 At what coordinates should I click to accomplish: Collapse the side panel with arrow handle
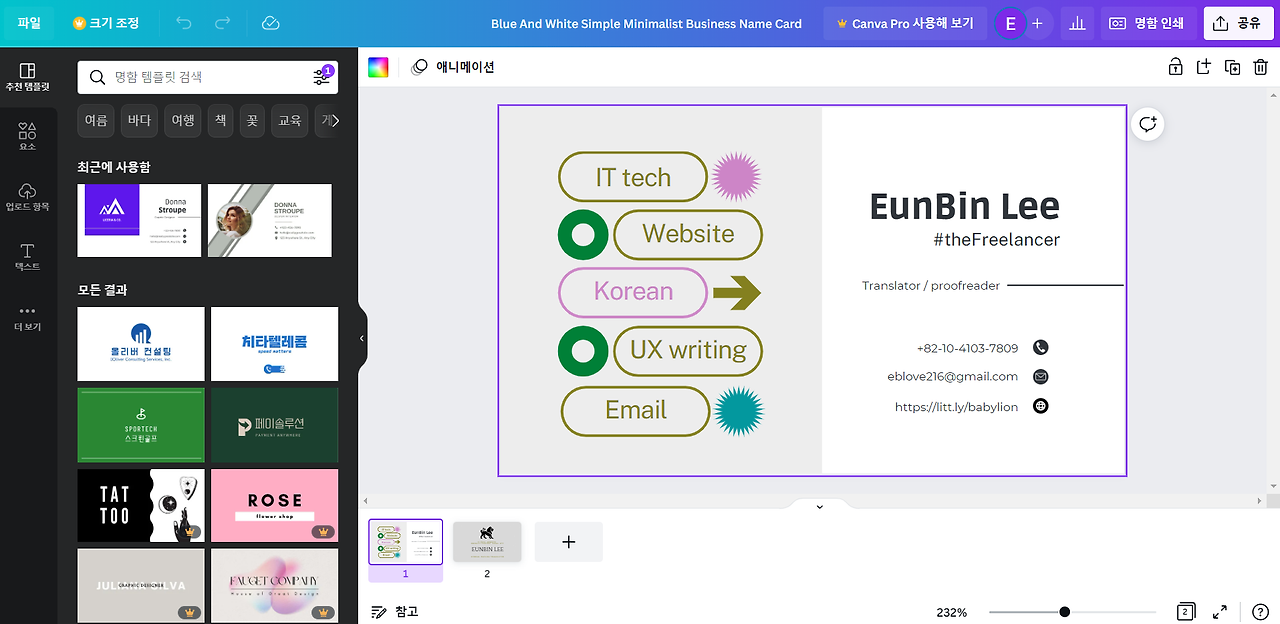[x=362, y=339]
